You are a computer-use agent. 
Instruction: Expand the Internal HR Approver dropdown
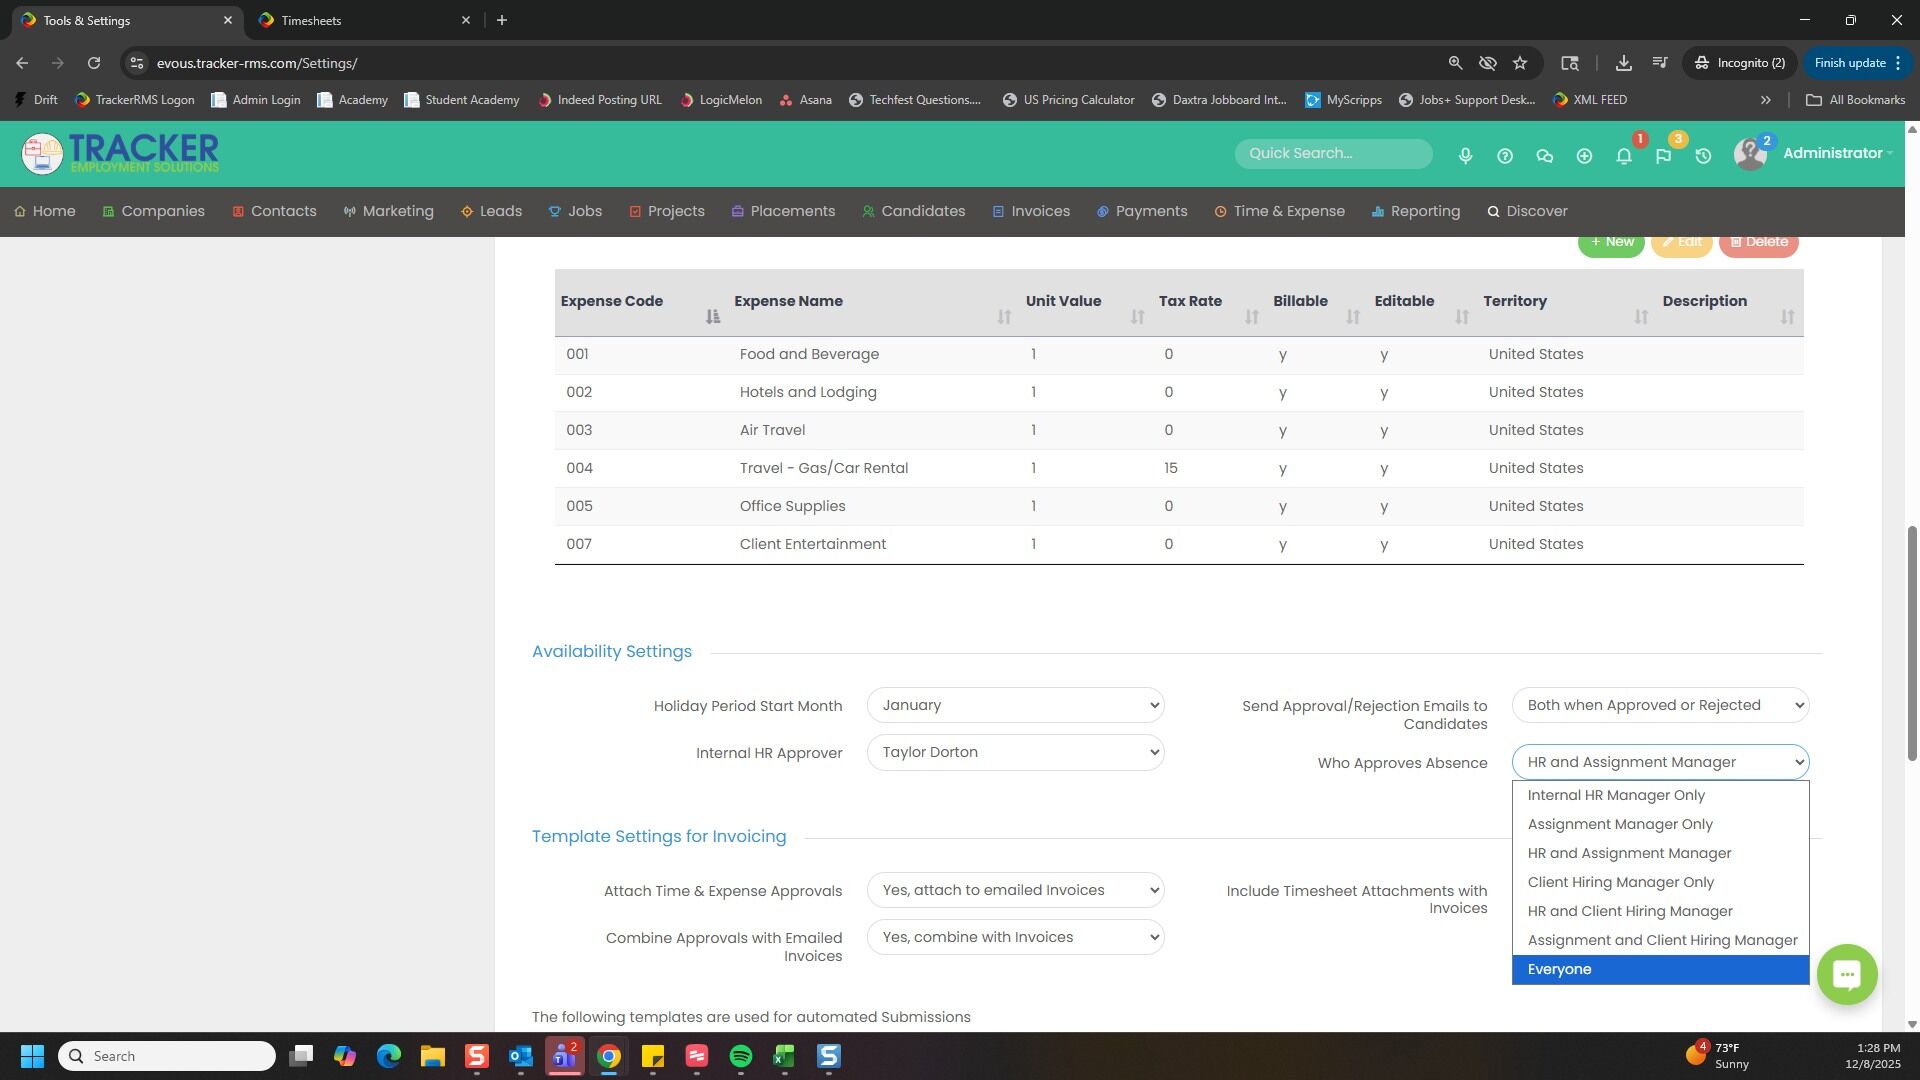(1015, 753)
